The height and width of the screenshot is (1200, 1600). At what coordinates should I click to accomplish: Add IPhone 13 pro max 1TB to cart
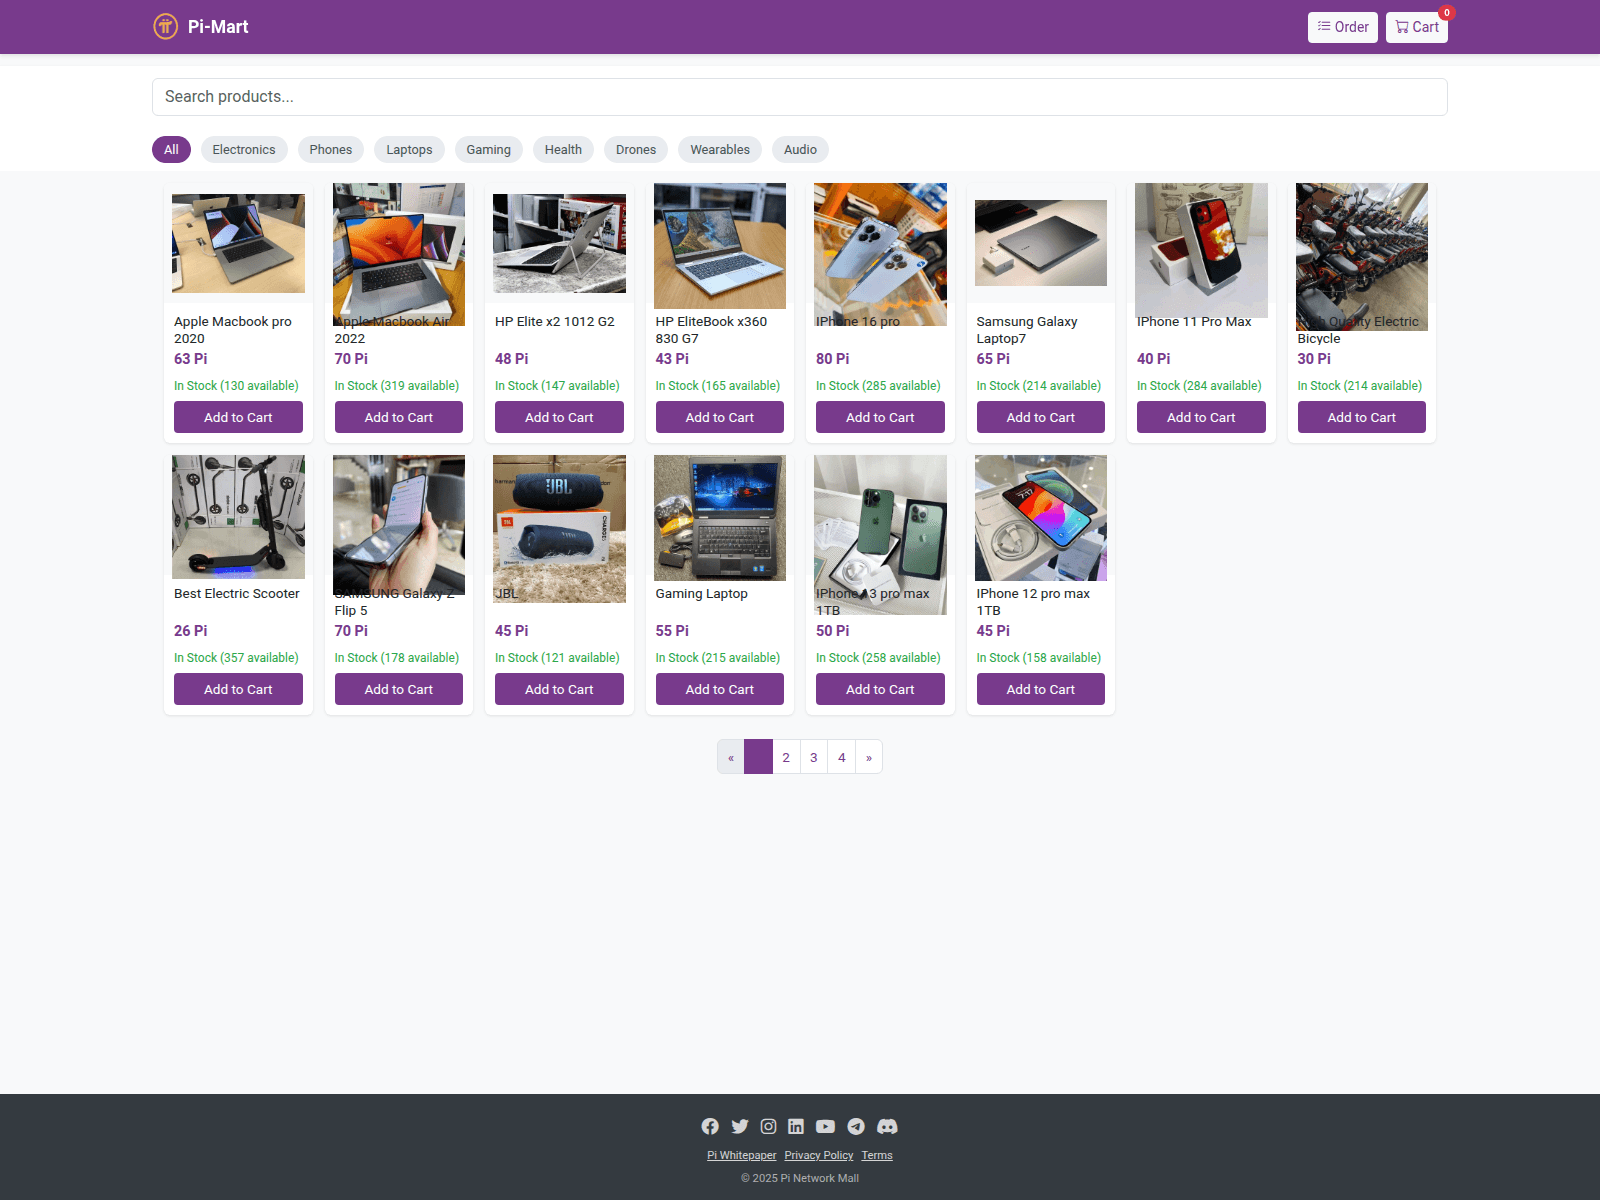click(x=880, y=689)
